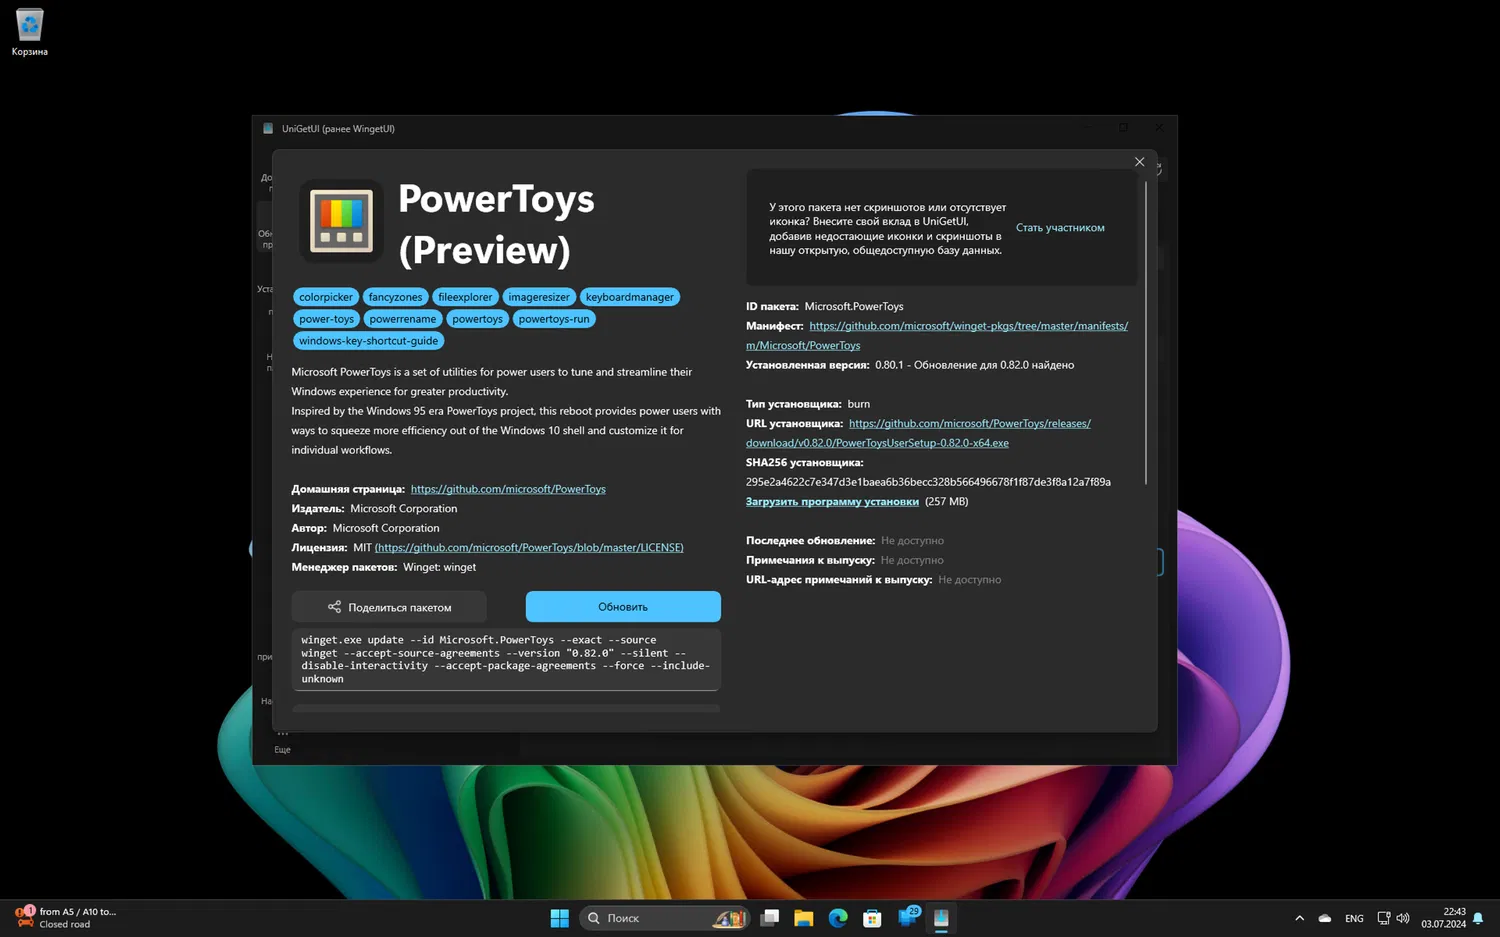Image resolution: width=1500 pixels, height=937 pixels.
Task: Click the blue 'Обновить' button
Action: 623,607
